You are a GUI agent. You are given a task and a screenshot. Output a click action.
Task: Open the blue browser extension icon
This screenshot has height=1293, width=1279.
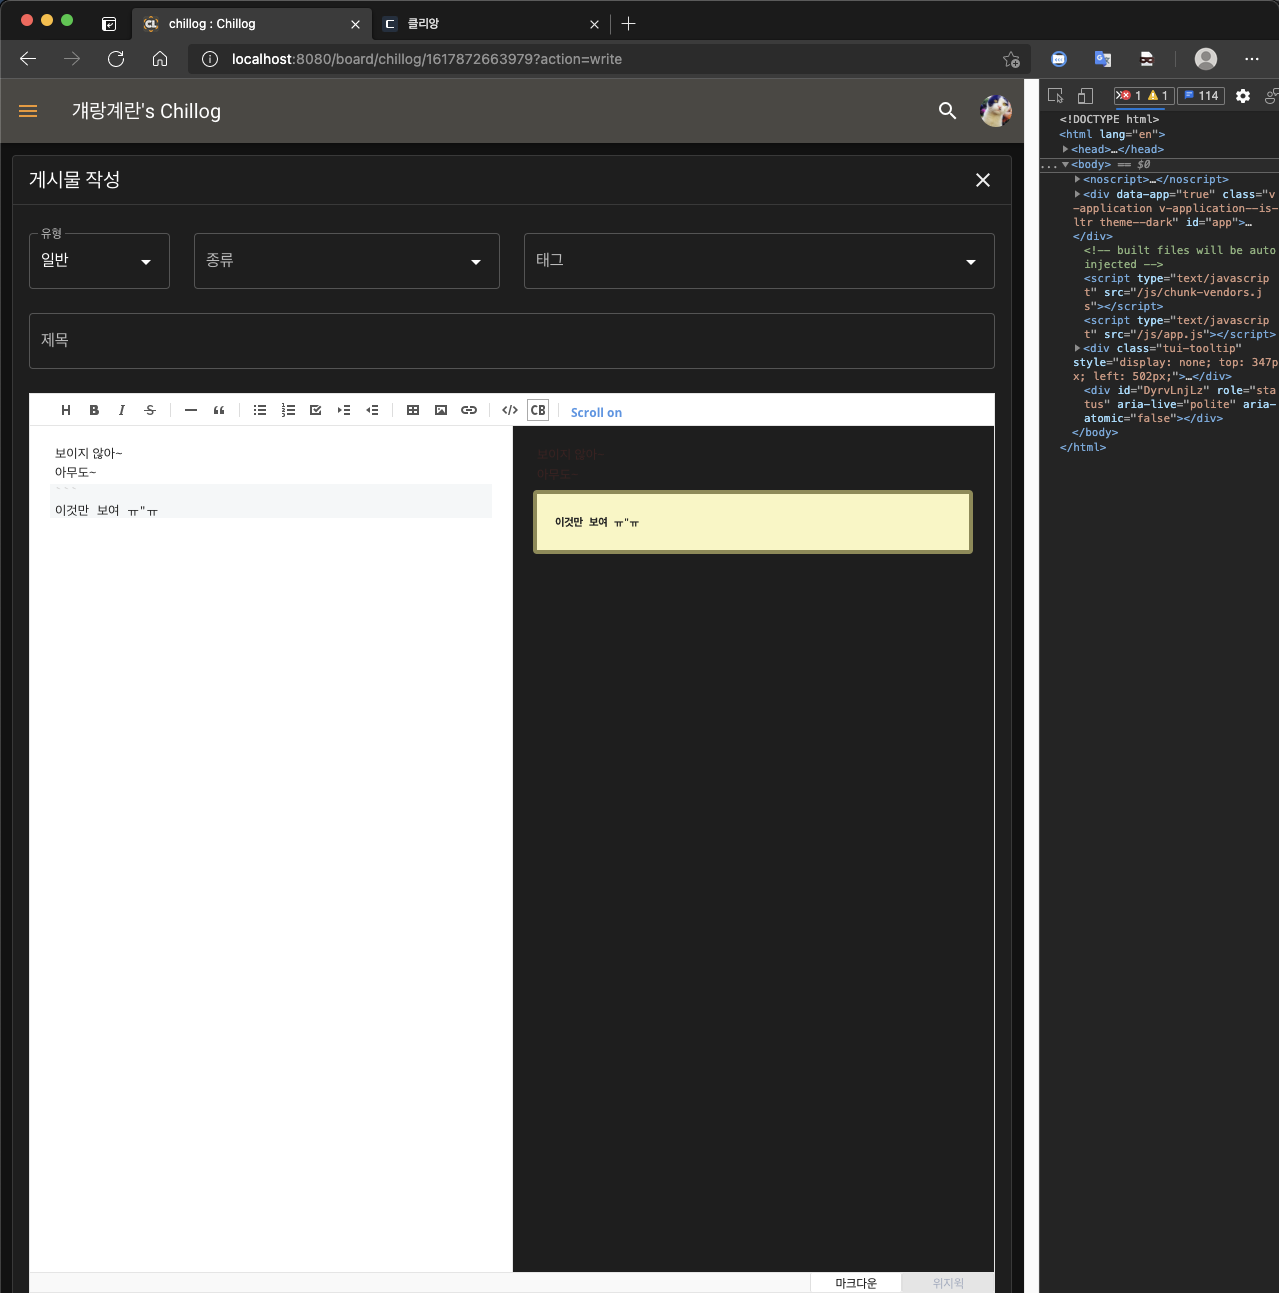point(1059,59)
